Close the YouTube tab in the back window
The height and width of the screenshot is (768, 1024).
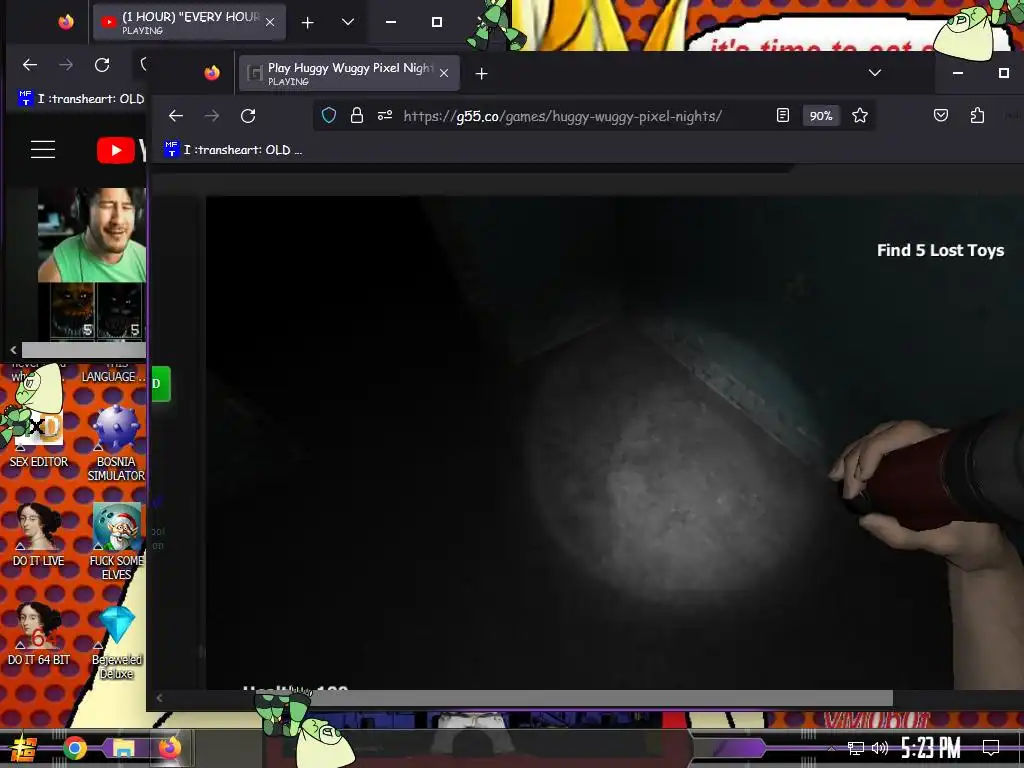coord(270,22)
